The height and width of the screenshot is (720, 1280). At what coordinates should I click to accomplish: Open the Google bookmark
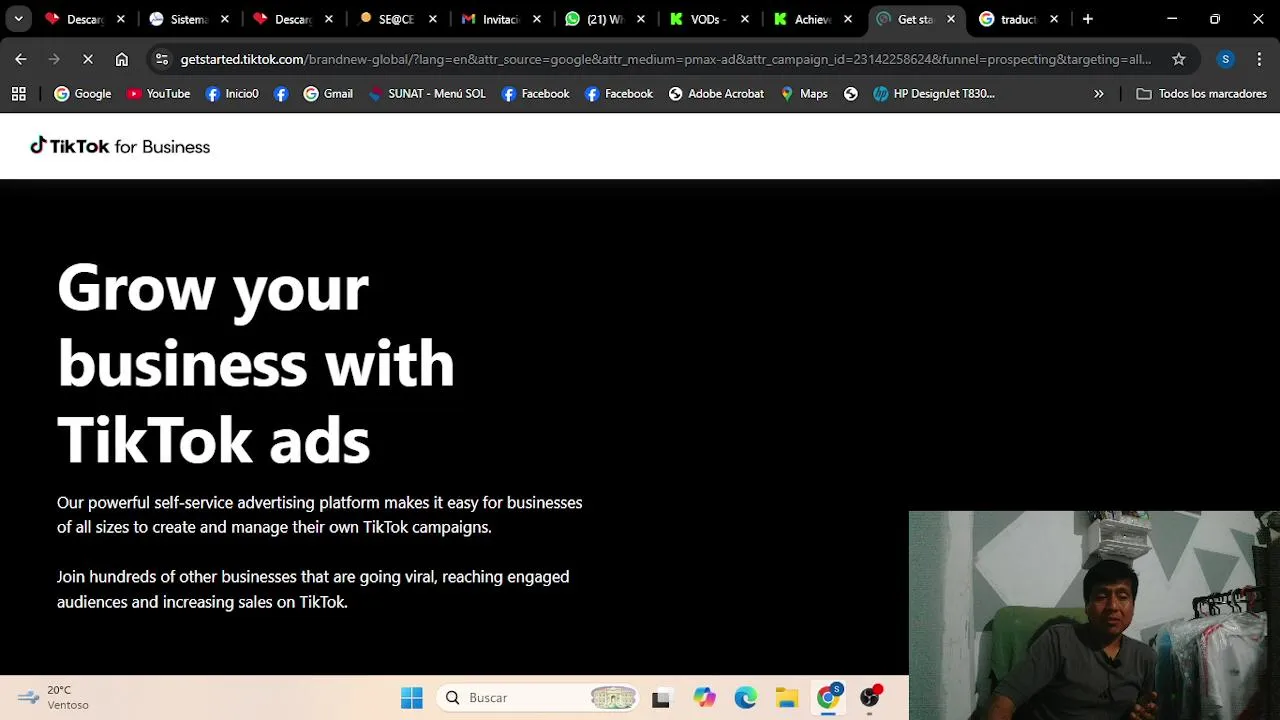click(82, 93)
